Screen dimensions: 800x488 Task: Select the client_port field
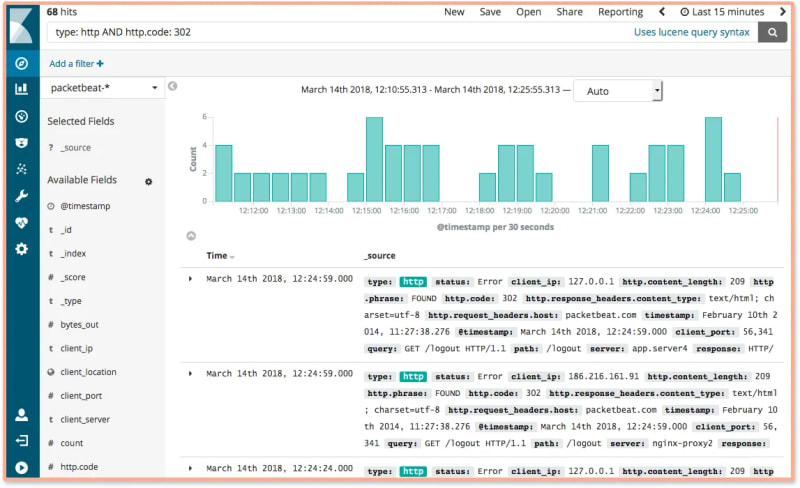81,396
